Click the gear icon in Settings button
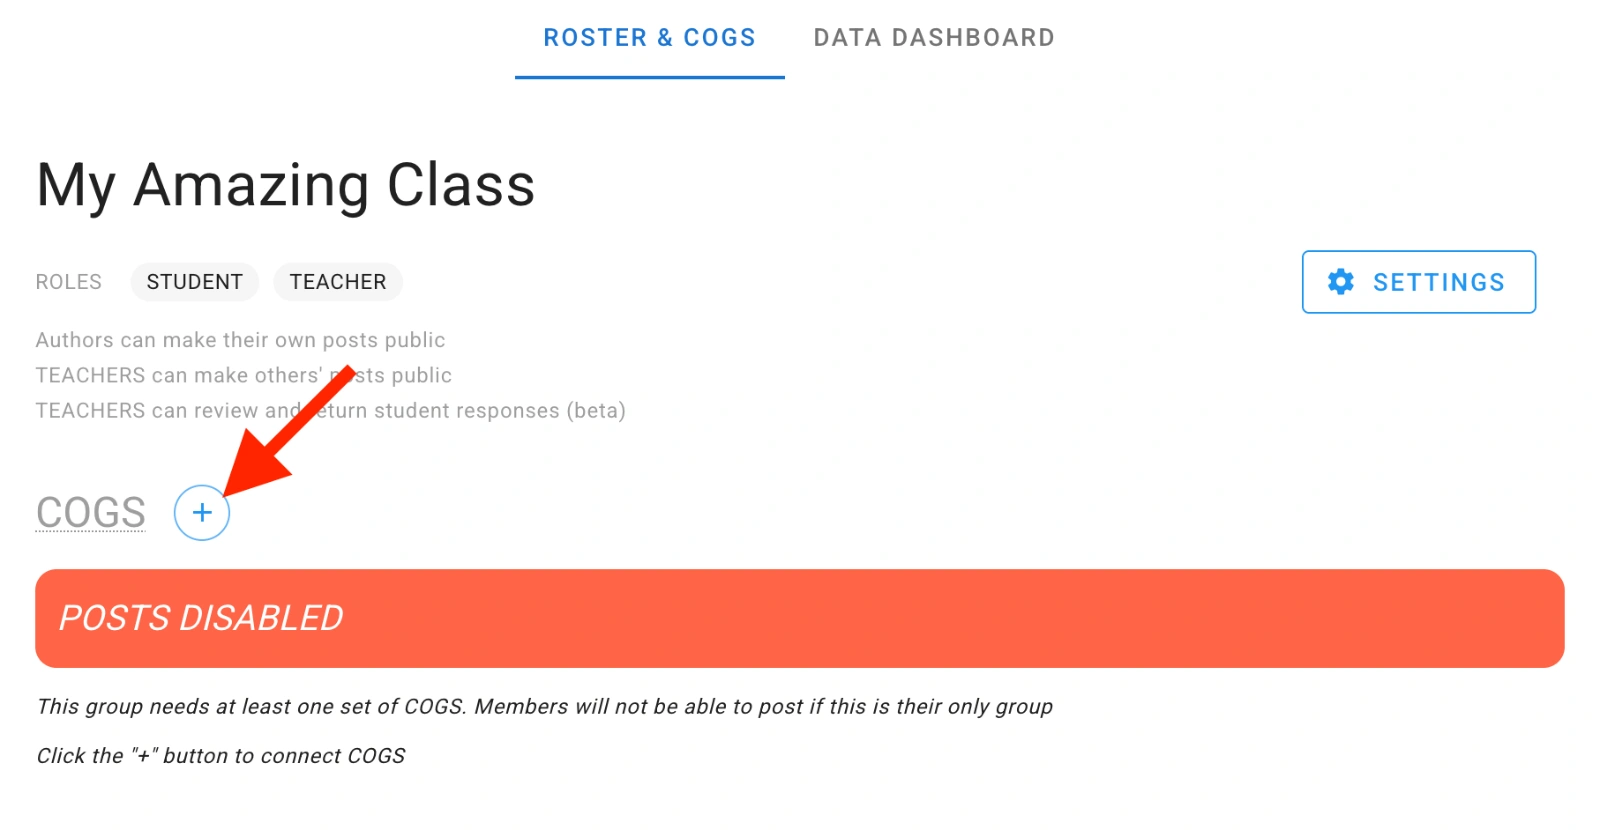Image resolution: width=1600 pixels, height=830 pixels. click(x=1340, y=282)
